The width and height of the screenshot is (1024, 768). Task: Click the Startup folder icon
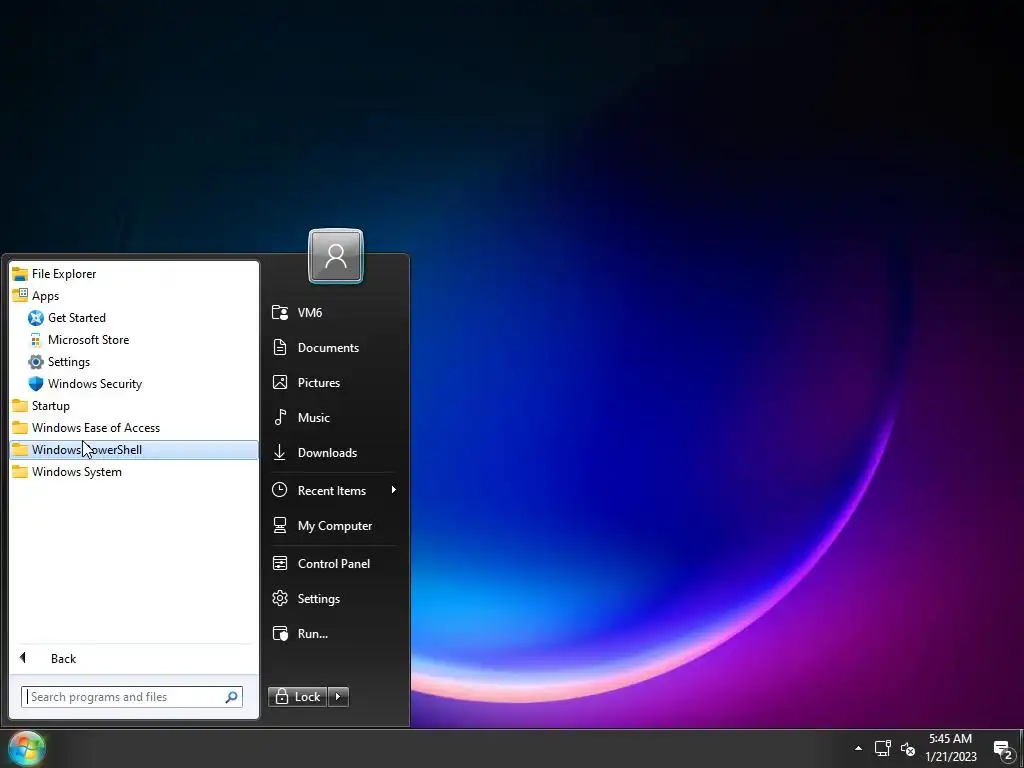coord(20,406)
